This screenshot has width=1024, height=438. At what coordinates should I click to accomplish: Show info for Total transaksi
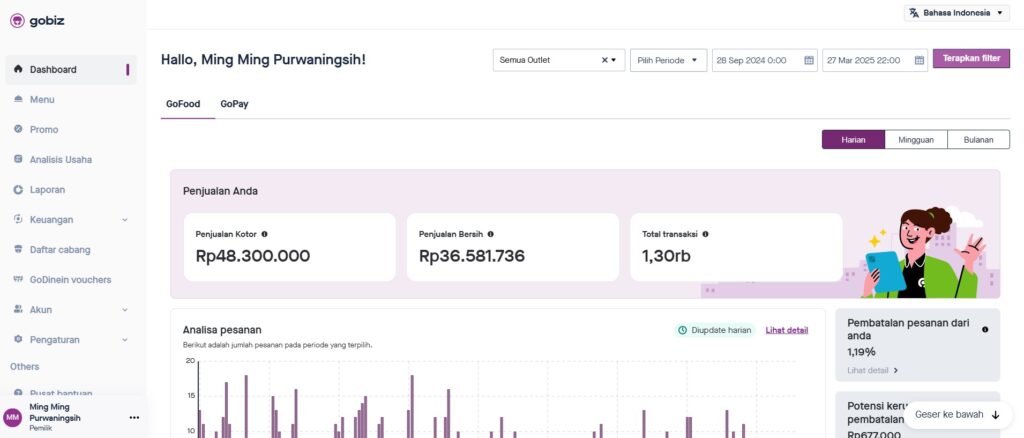click(x=705, y=234)
